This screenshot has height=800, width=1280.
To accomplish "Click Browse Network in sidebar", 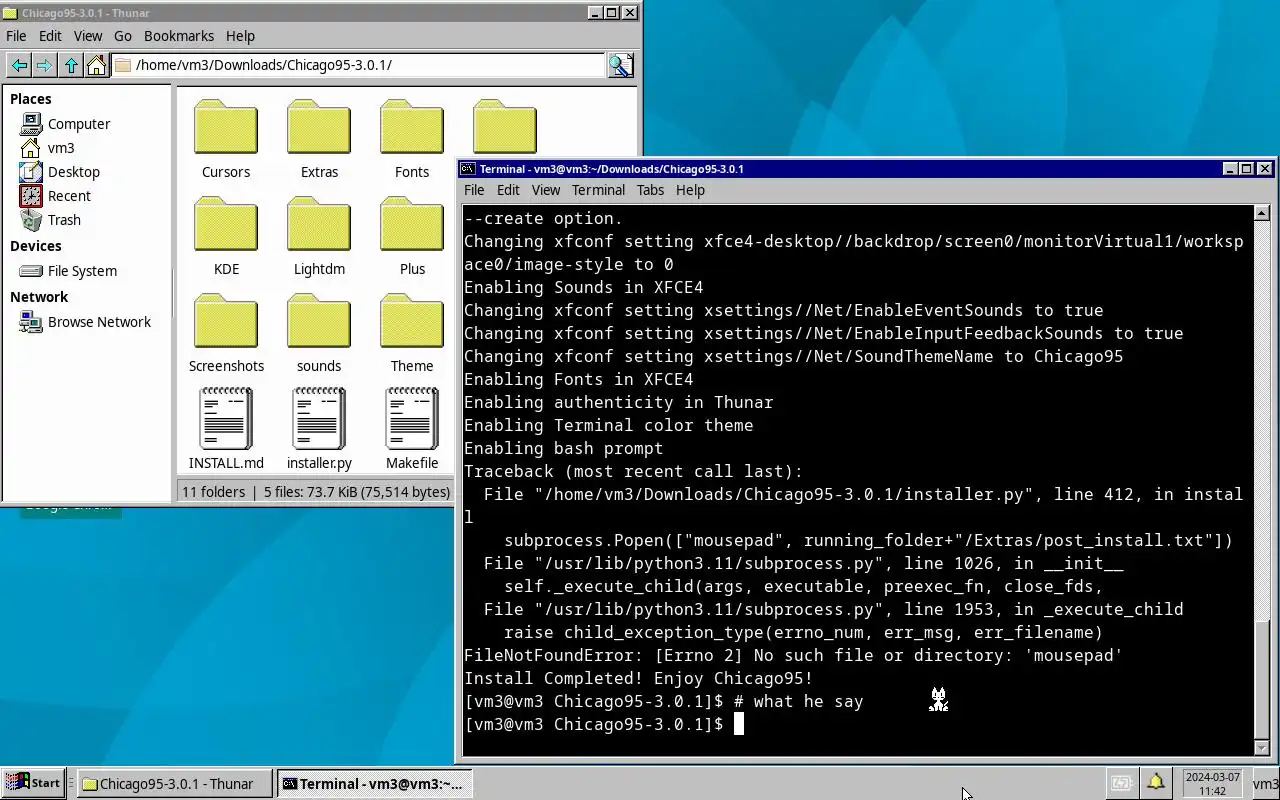I will (85, 322).
